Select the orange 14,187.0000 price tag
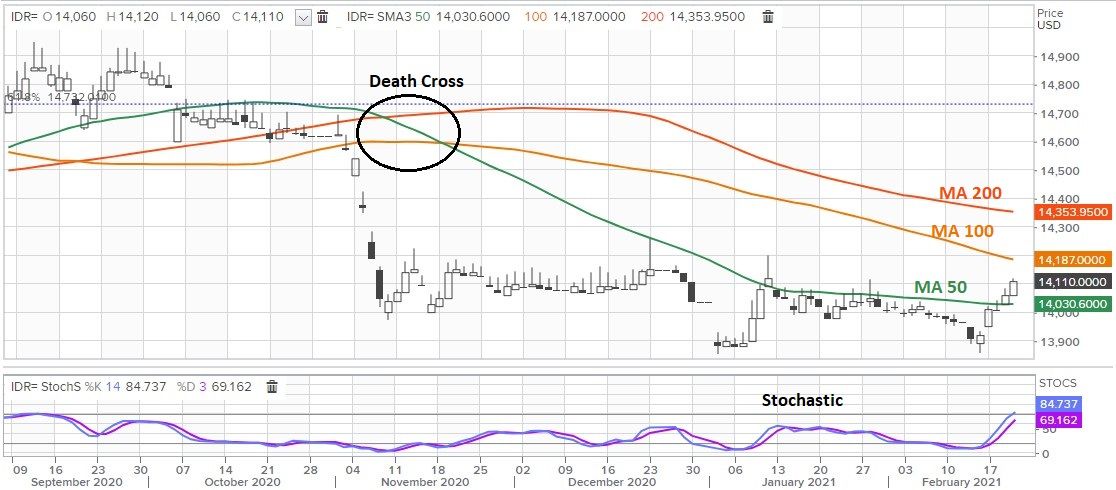The height and width of the screenshot is (490, 1116). (1073, 260)
